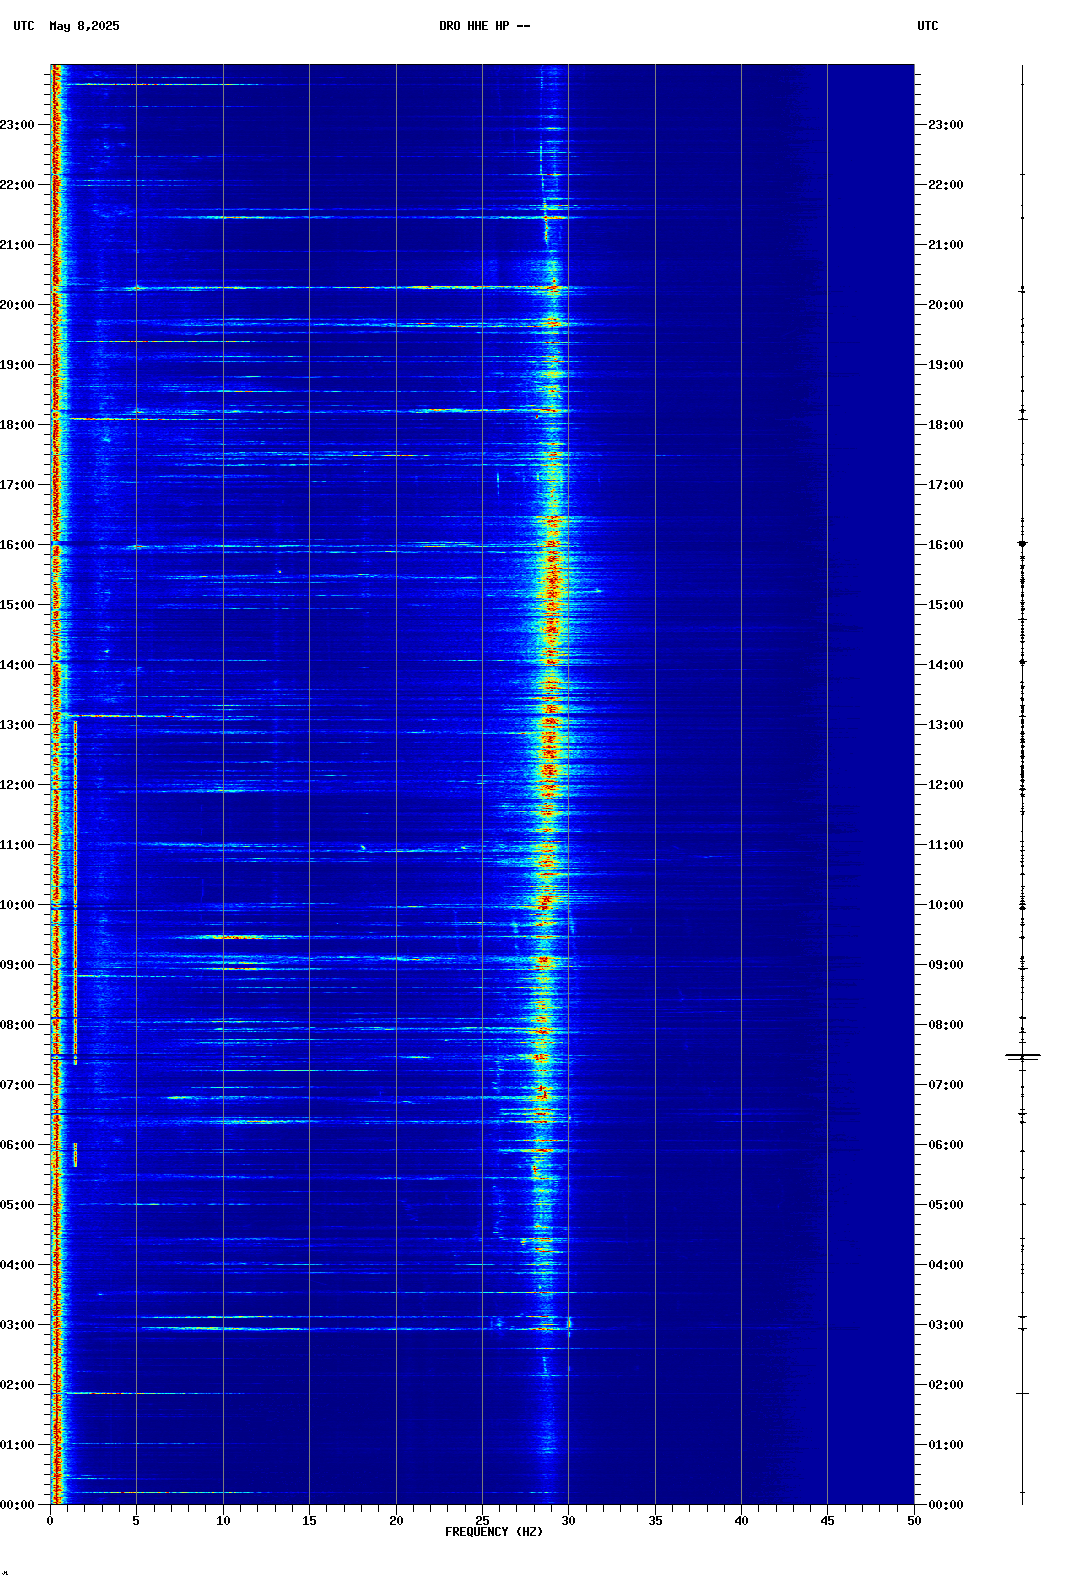This screenshot has width=1066, height=1584.
Task: Click the top-right 'UTC' label
Action: click(x=928, y=26)
